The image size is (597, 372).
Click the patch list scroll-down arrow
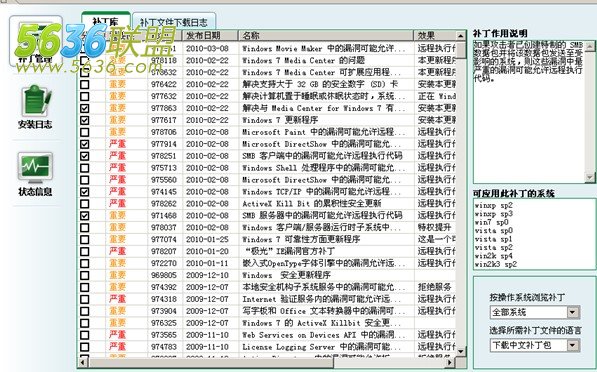click(461, 350)
